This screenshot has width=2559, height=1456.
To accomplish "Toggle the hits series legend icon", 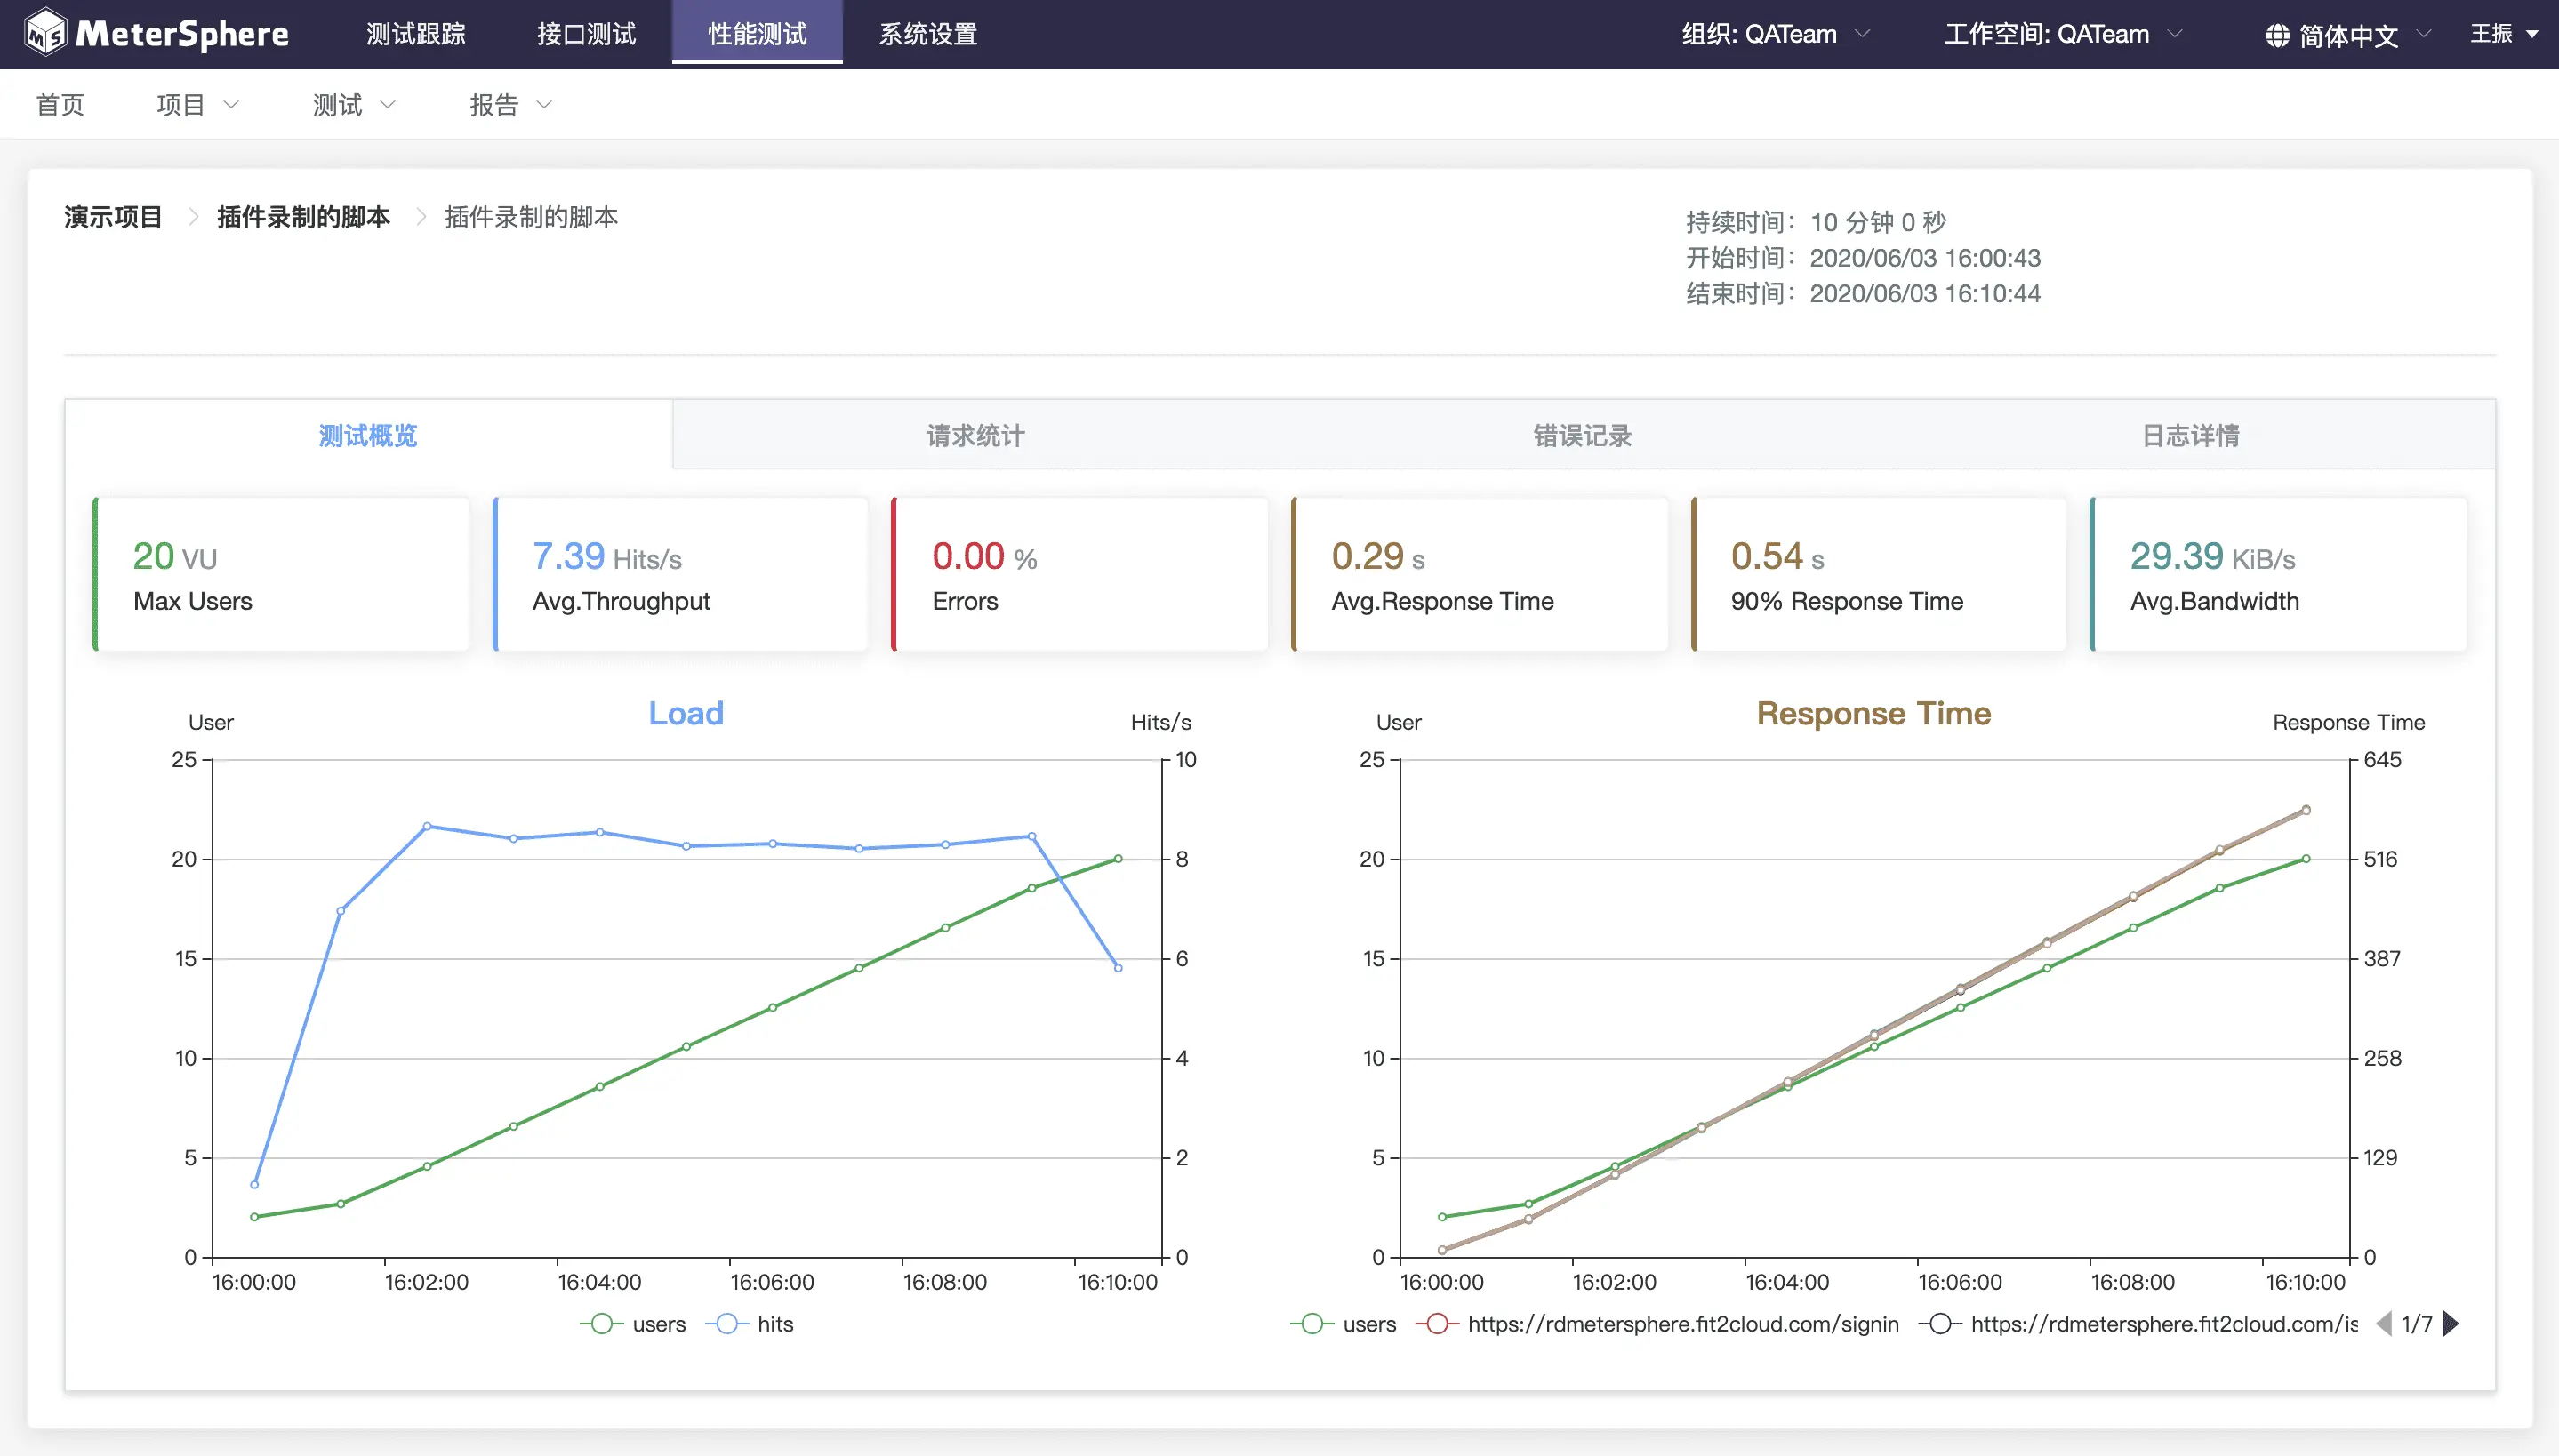I will 727,1324.
